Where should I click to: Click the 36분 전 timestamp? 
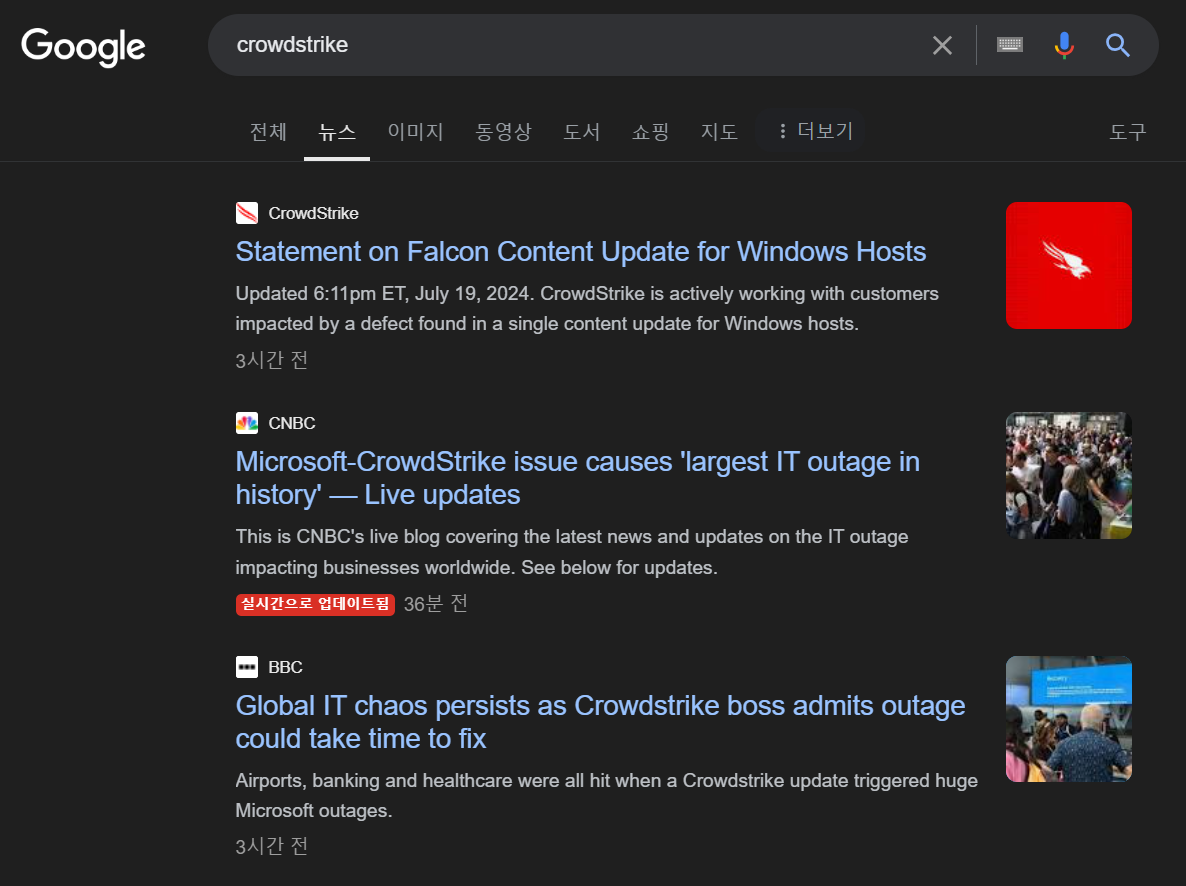[x=435, y=604]
